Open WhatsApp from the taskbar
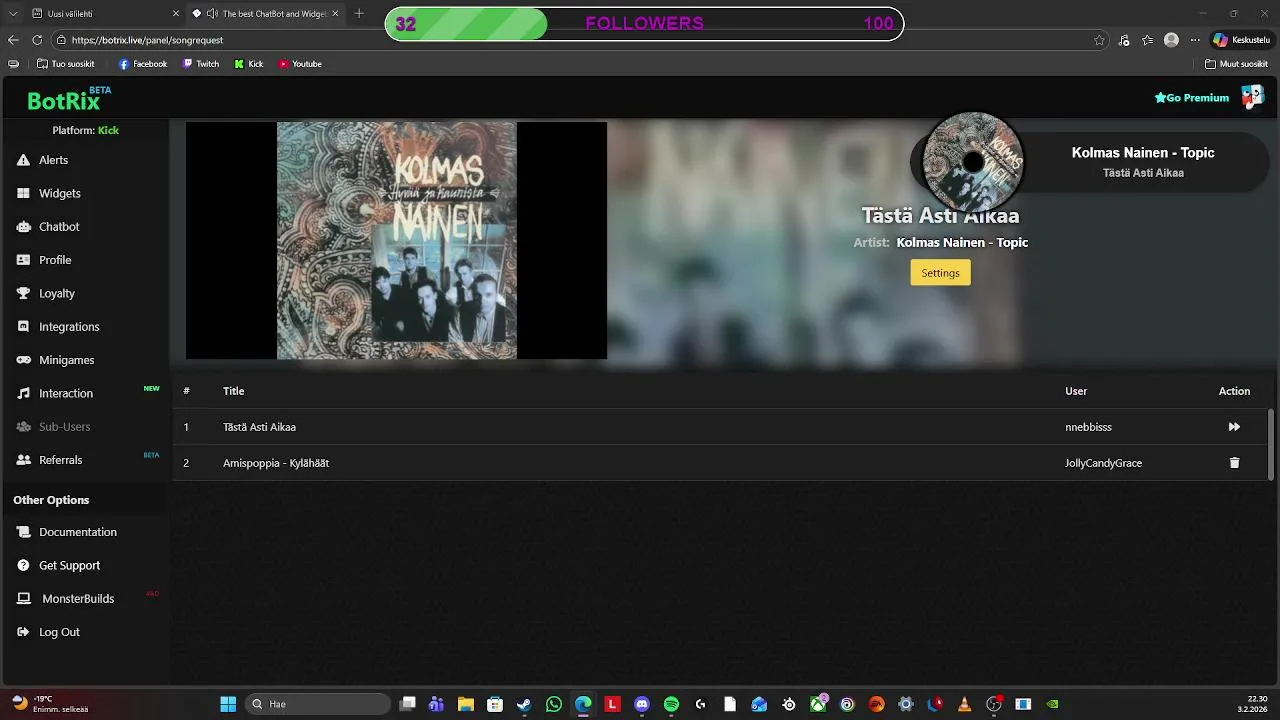 [x=554, y=704]
